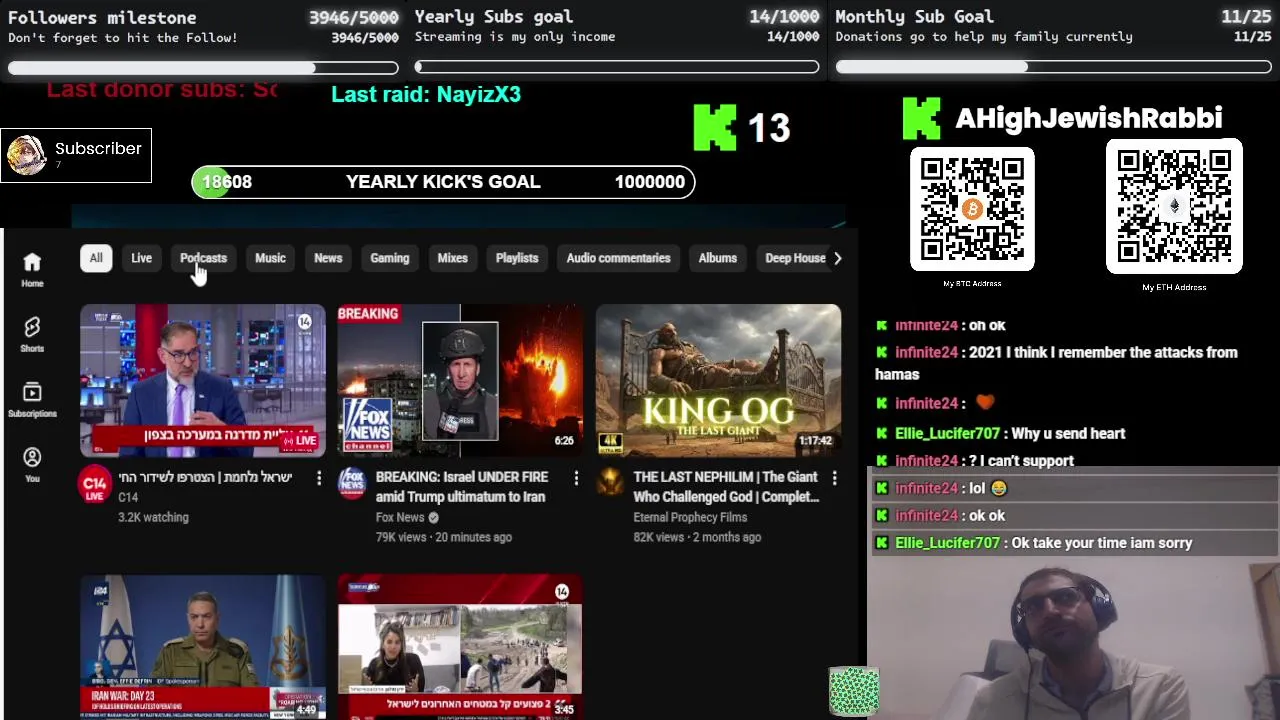
Task: Click the green dice overlay icon
Action: pos(854,691)
